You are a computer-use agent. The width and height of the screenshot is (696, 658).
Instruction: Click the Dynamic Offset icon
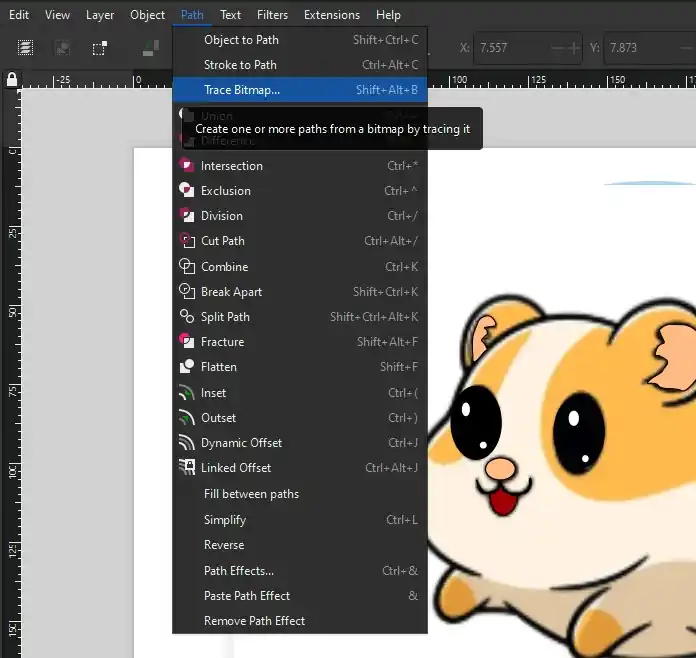(x=186, y=442)
